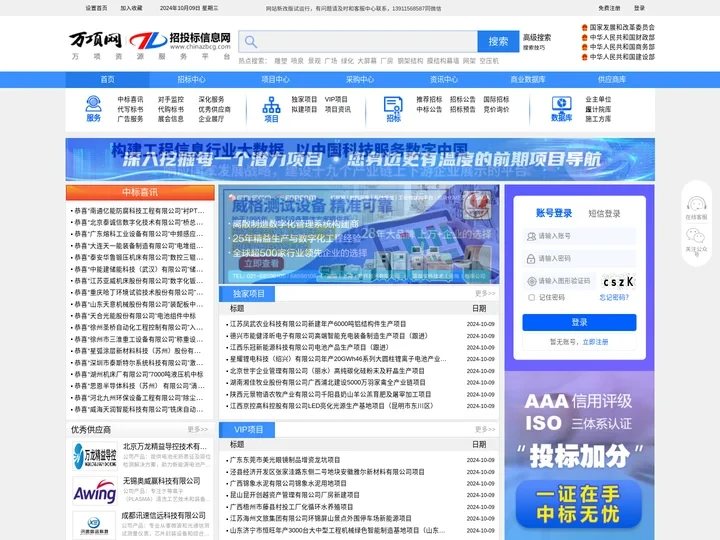Open 资讯中心 in the navigation bar
The width and height of the screenshot is (720, 540).
444,79
